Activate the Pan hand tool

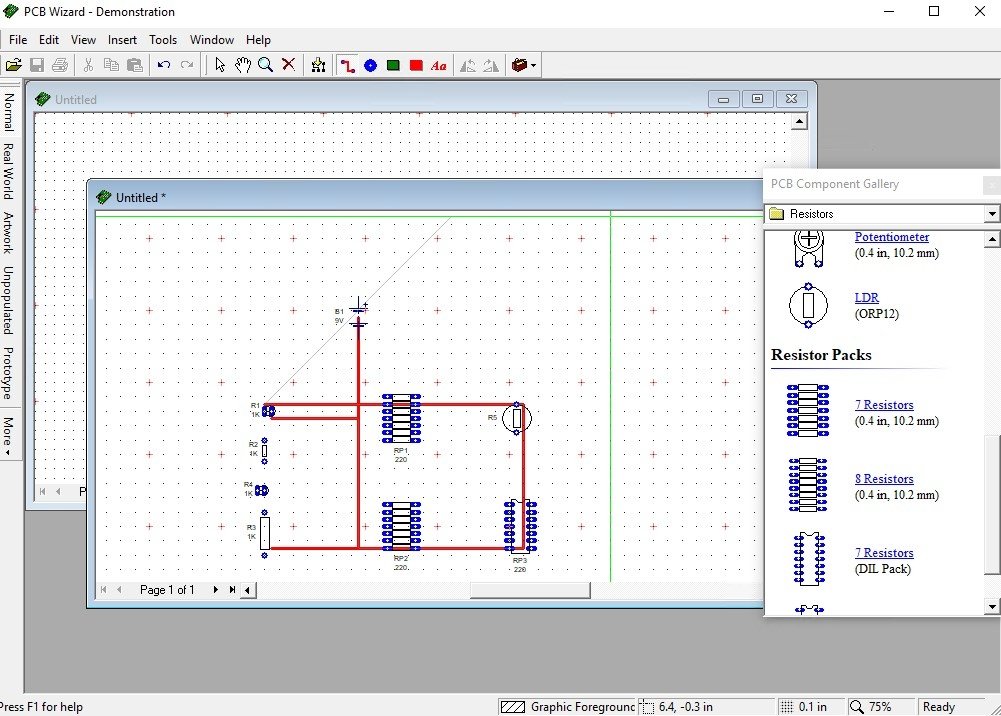click(x=243, y=65)
